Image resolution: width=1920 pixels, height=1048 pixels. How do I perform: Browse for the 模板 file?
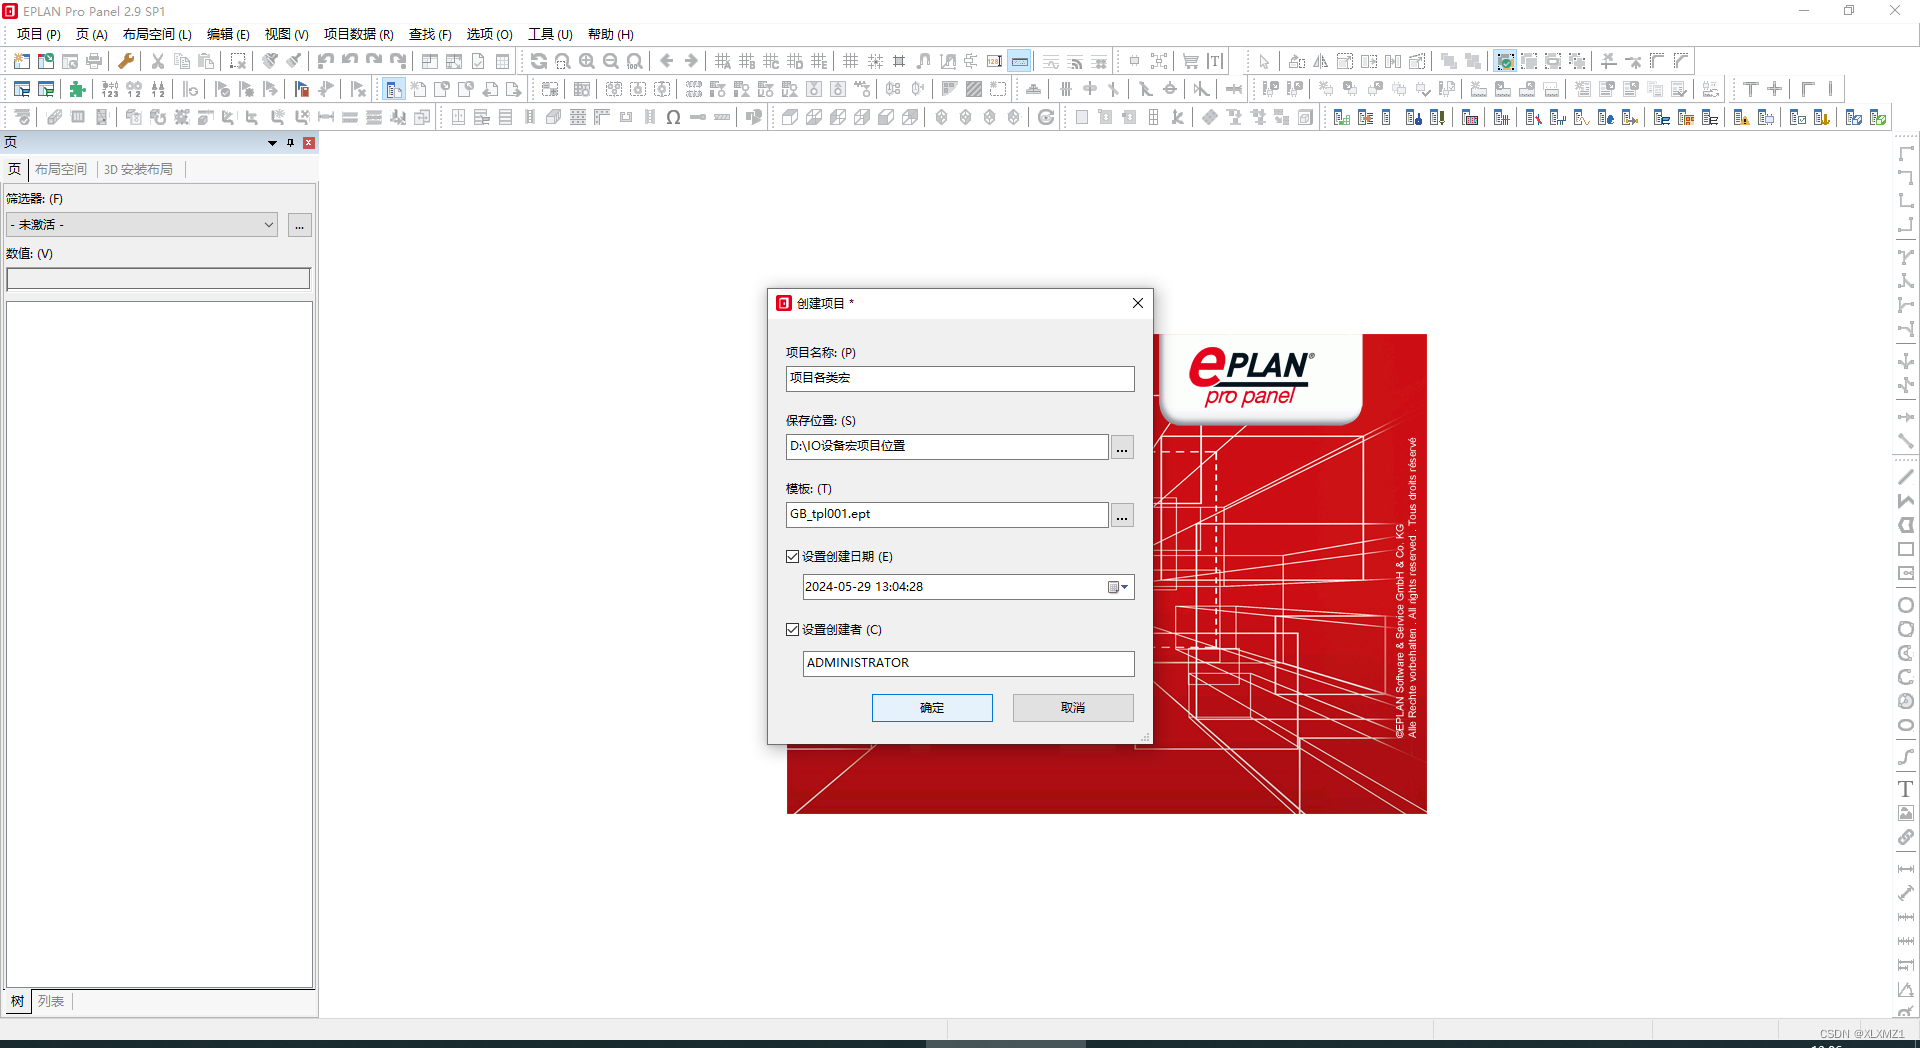(x=1122, y=515)
